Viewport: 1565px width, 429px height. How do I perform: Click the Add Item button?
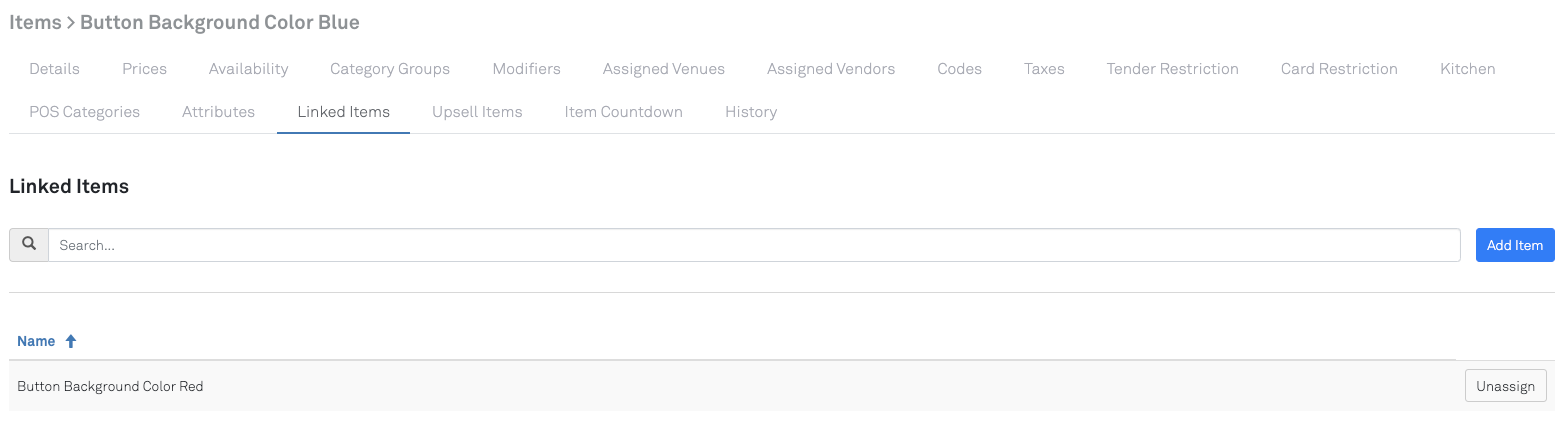tap(1514, 245)
